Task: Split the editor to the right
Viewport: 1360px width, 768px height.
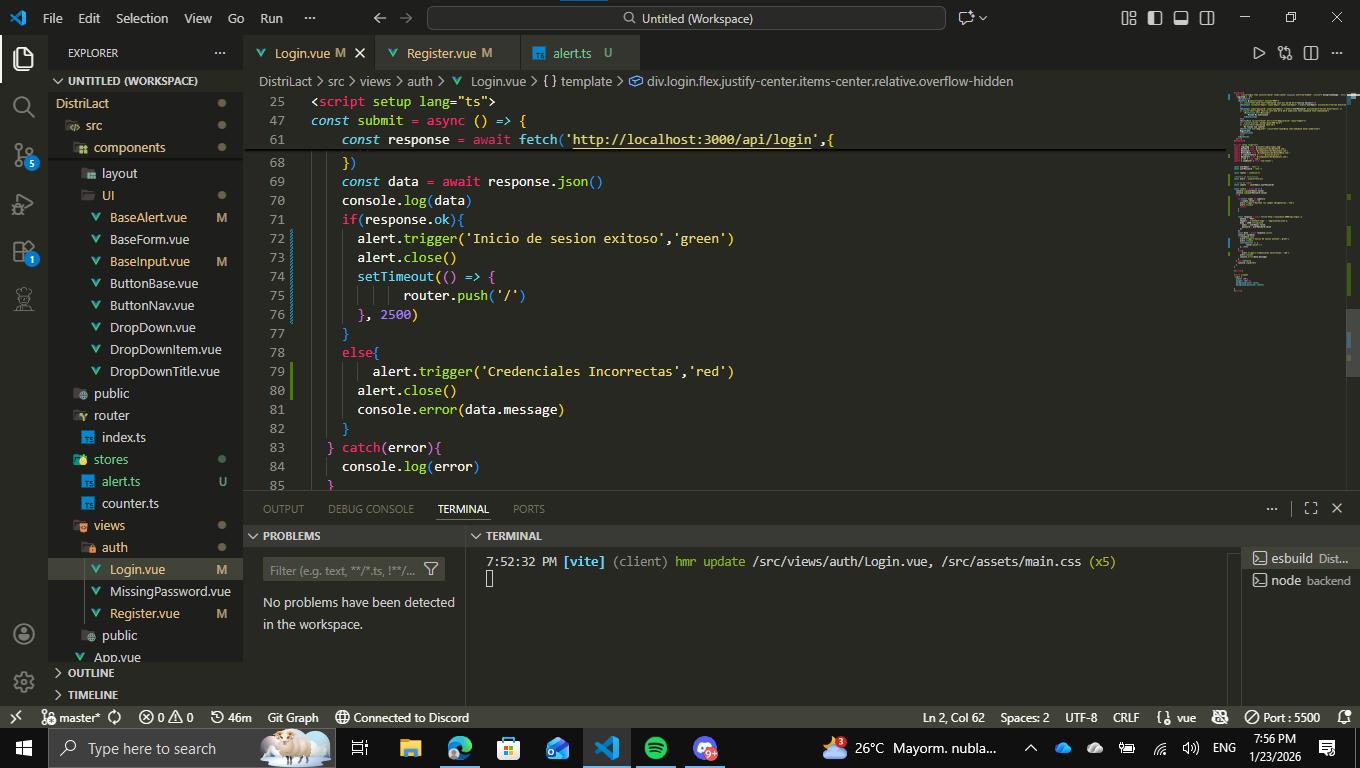Action: point(1310,53)
